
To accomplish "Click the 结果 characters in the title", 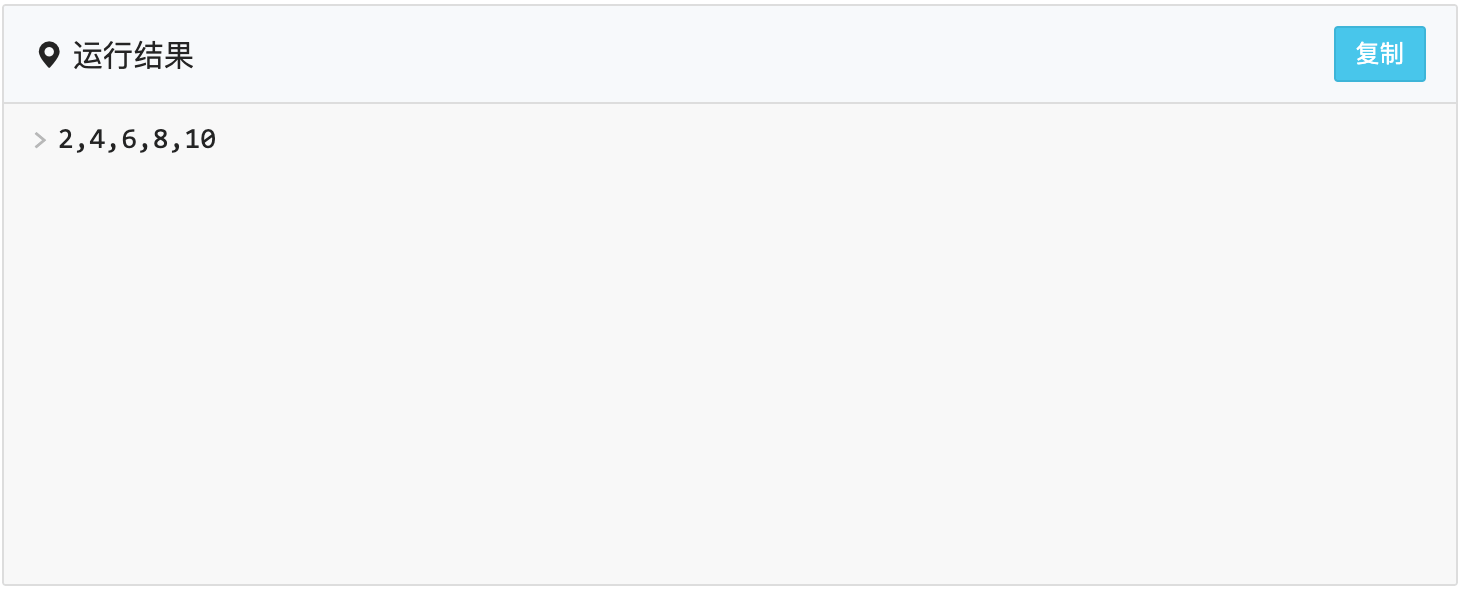I will pyautogui.click(x=163, y=55).
